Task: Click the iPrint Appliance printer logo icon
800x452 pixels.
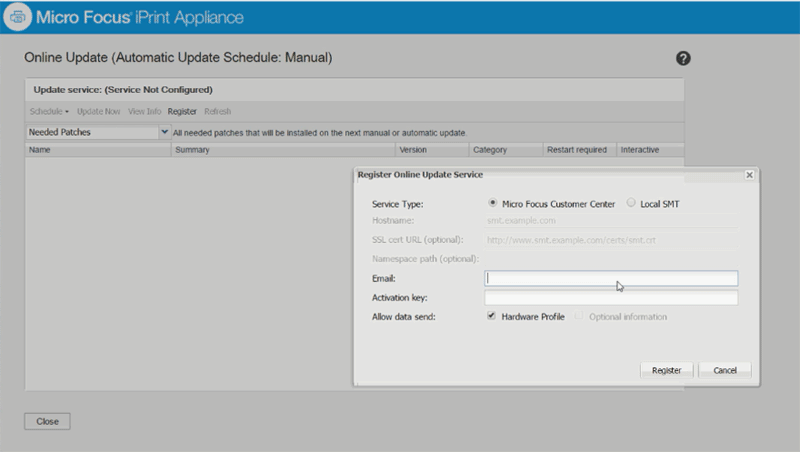Action: [x=17, y=17]
